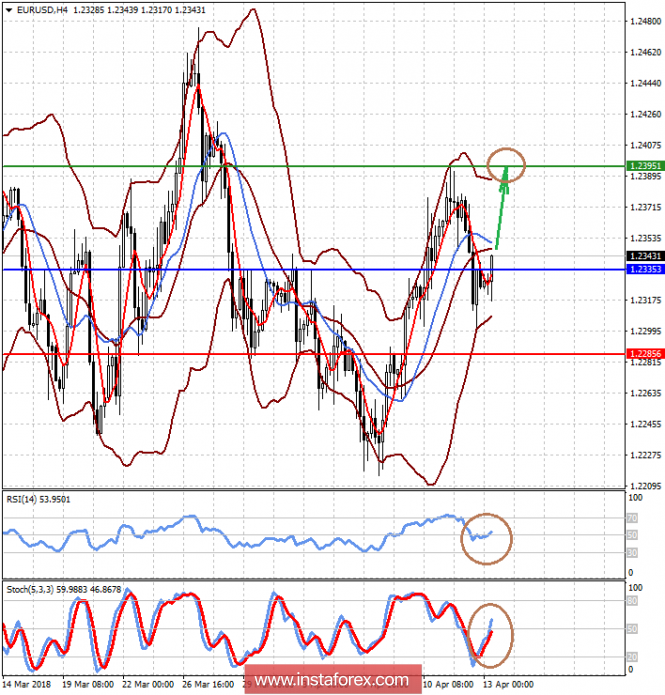
Task: Select the green upward arrow on the chart
Action: point(502,208)
